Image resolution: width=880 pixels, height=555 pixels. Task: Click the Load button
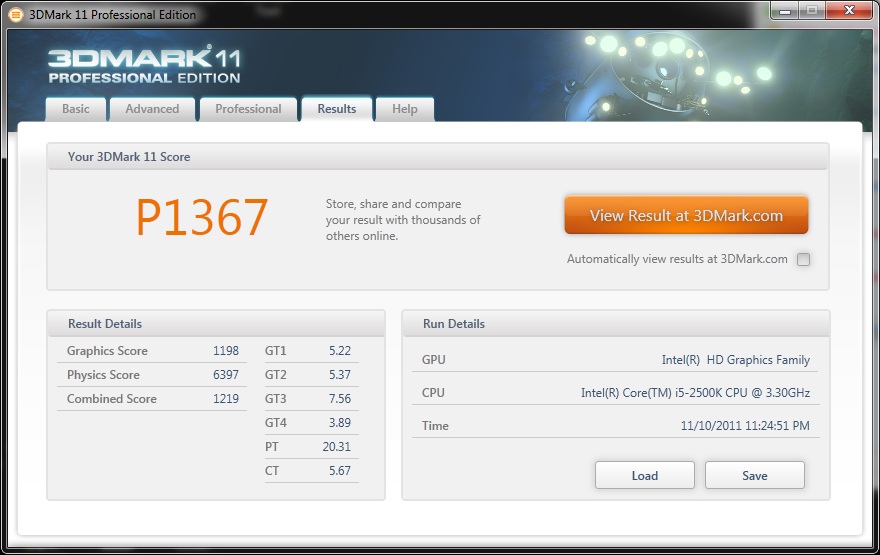[645, 475]
